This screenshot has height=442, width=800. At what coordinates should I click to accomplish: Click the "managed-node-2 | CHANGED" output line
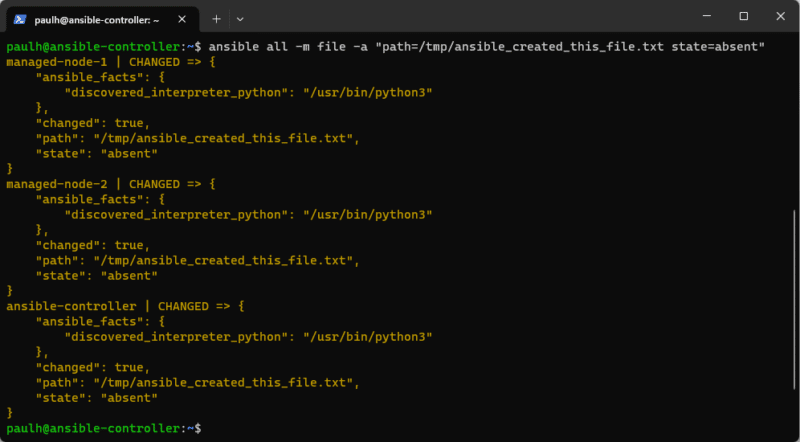110,184
